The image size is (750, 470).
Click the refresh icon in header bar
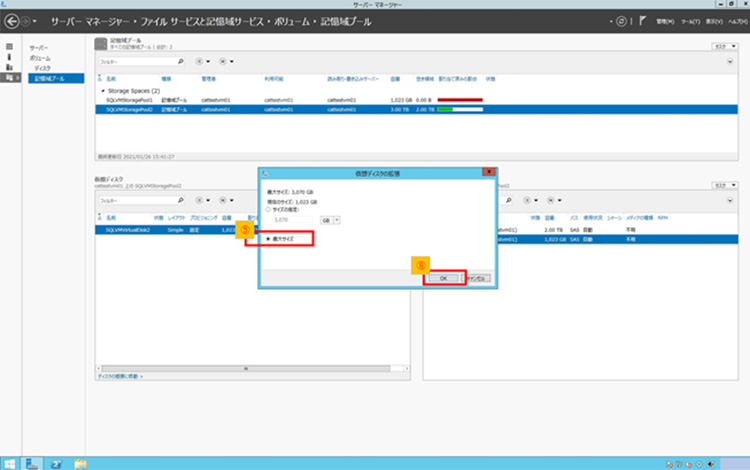621,20
